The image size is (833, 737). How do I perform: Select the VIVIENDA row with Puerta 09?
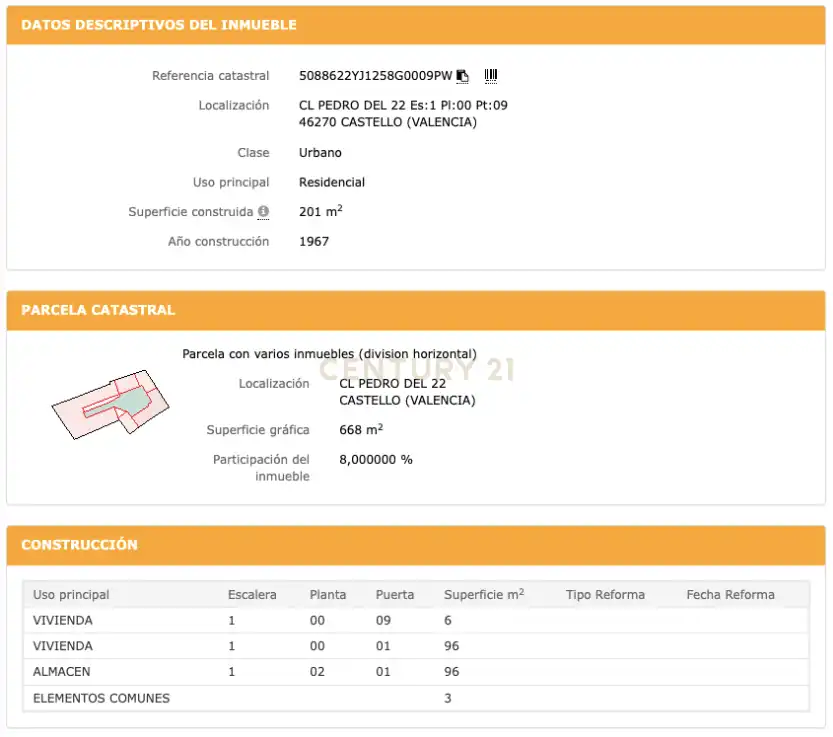pyautogui.click(x=416, y=621)
